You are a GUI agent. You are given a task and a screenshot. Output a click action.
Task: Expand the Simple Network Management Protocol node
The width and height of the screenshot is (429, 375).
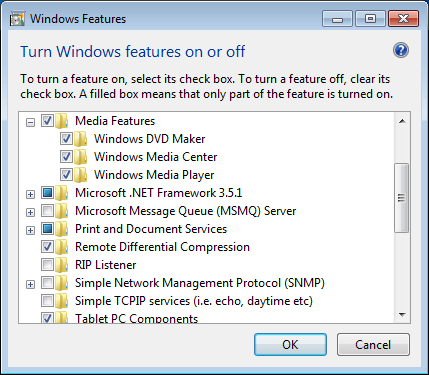point(30,284)
